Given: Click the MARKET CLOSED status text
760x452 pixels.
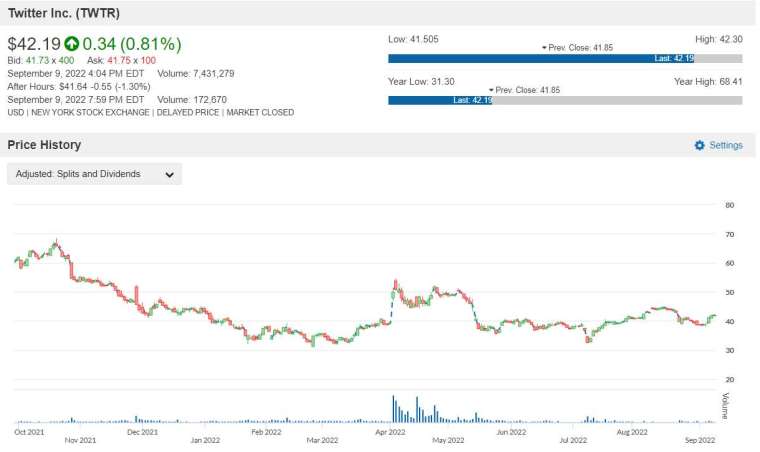Looking at the screenshot, I should point(260,112).
